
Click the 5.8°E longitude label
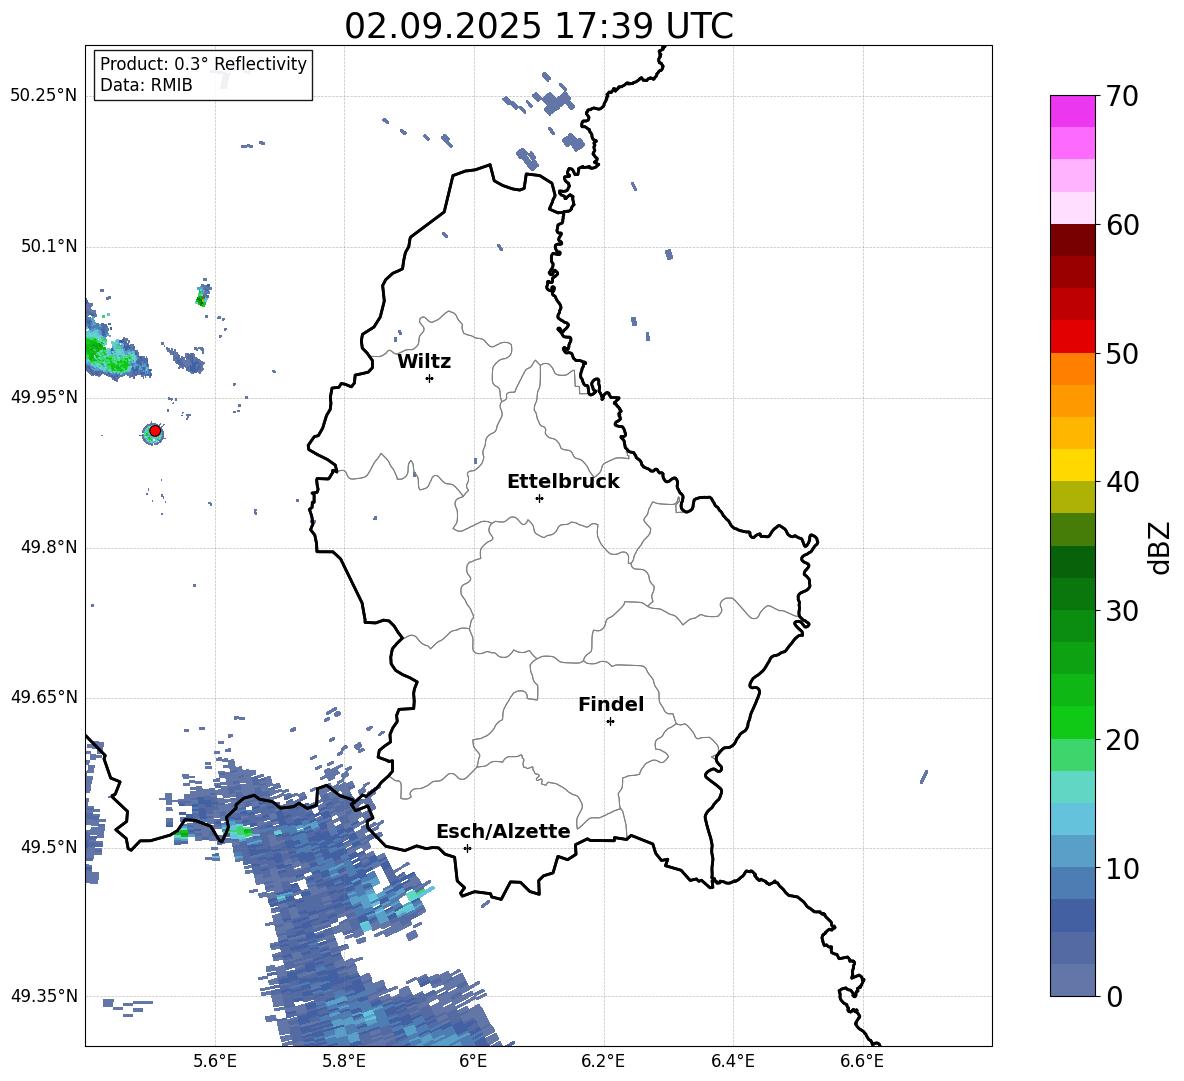[344, 1062]
